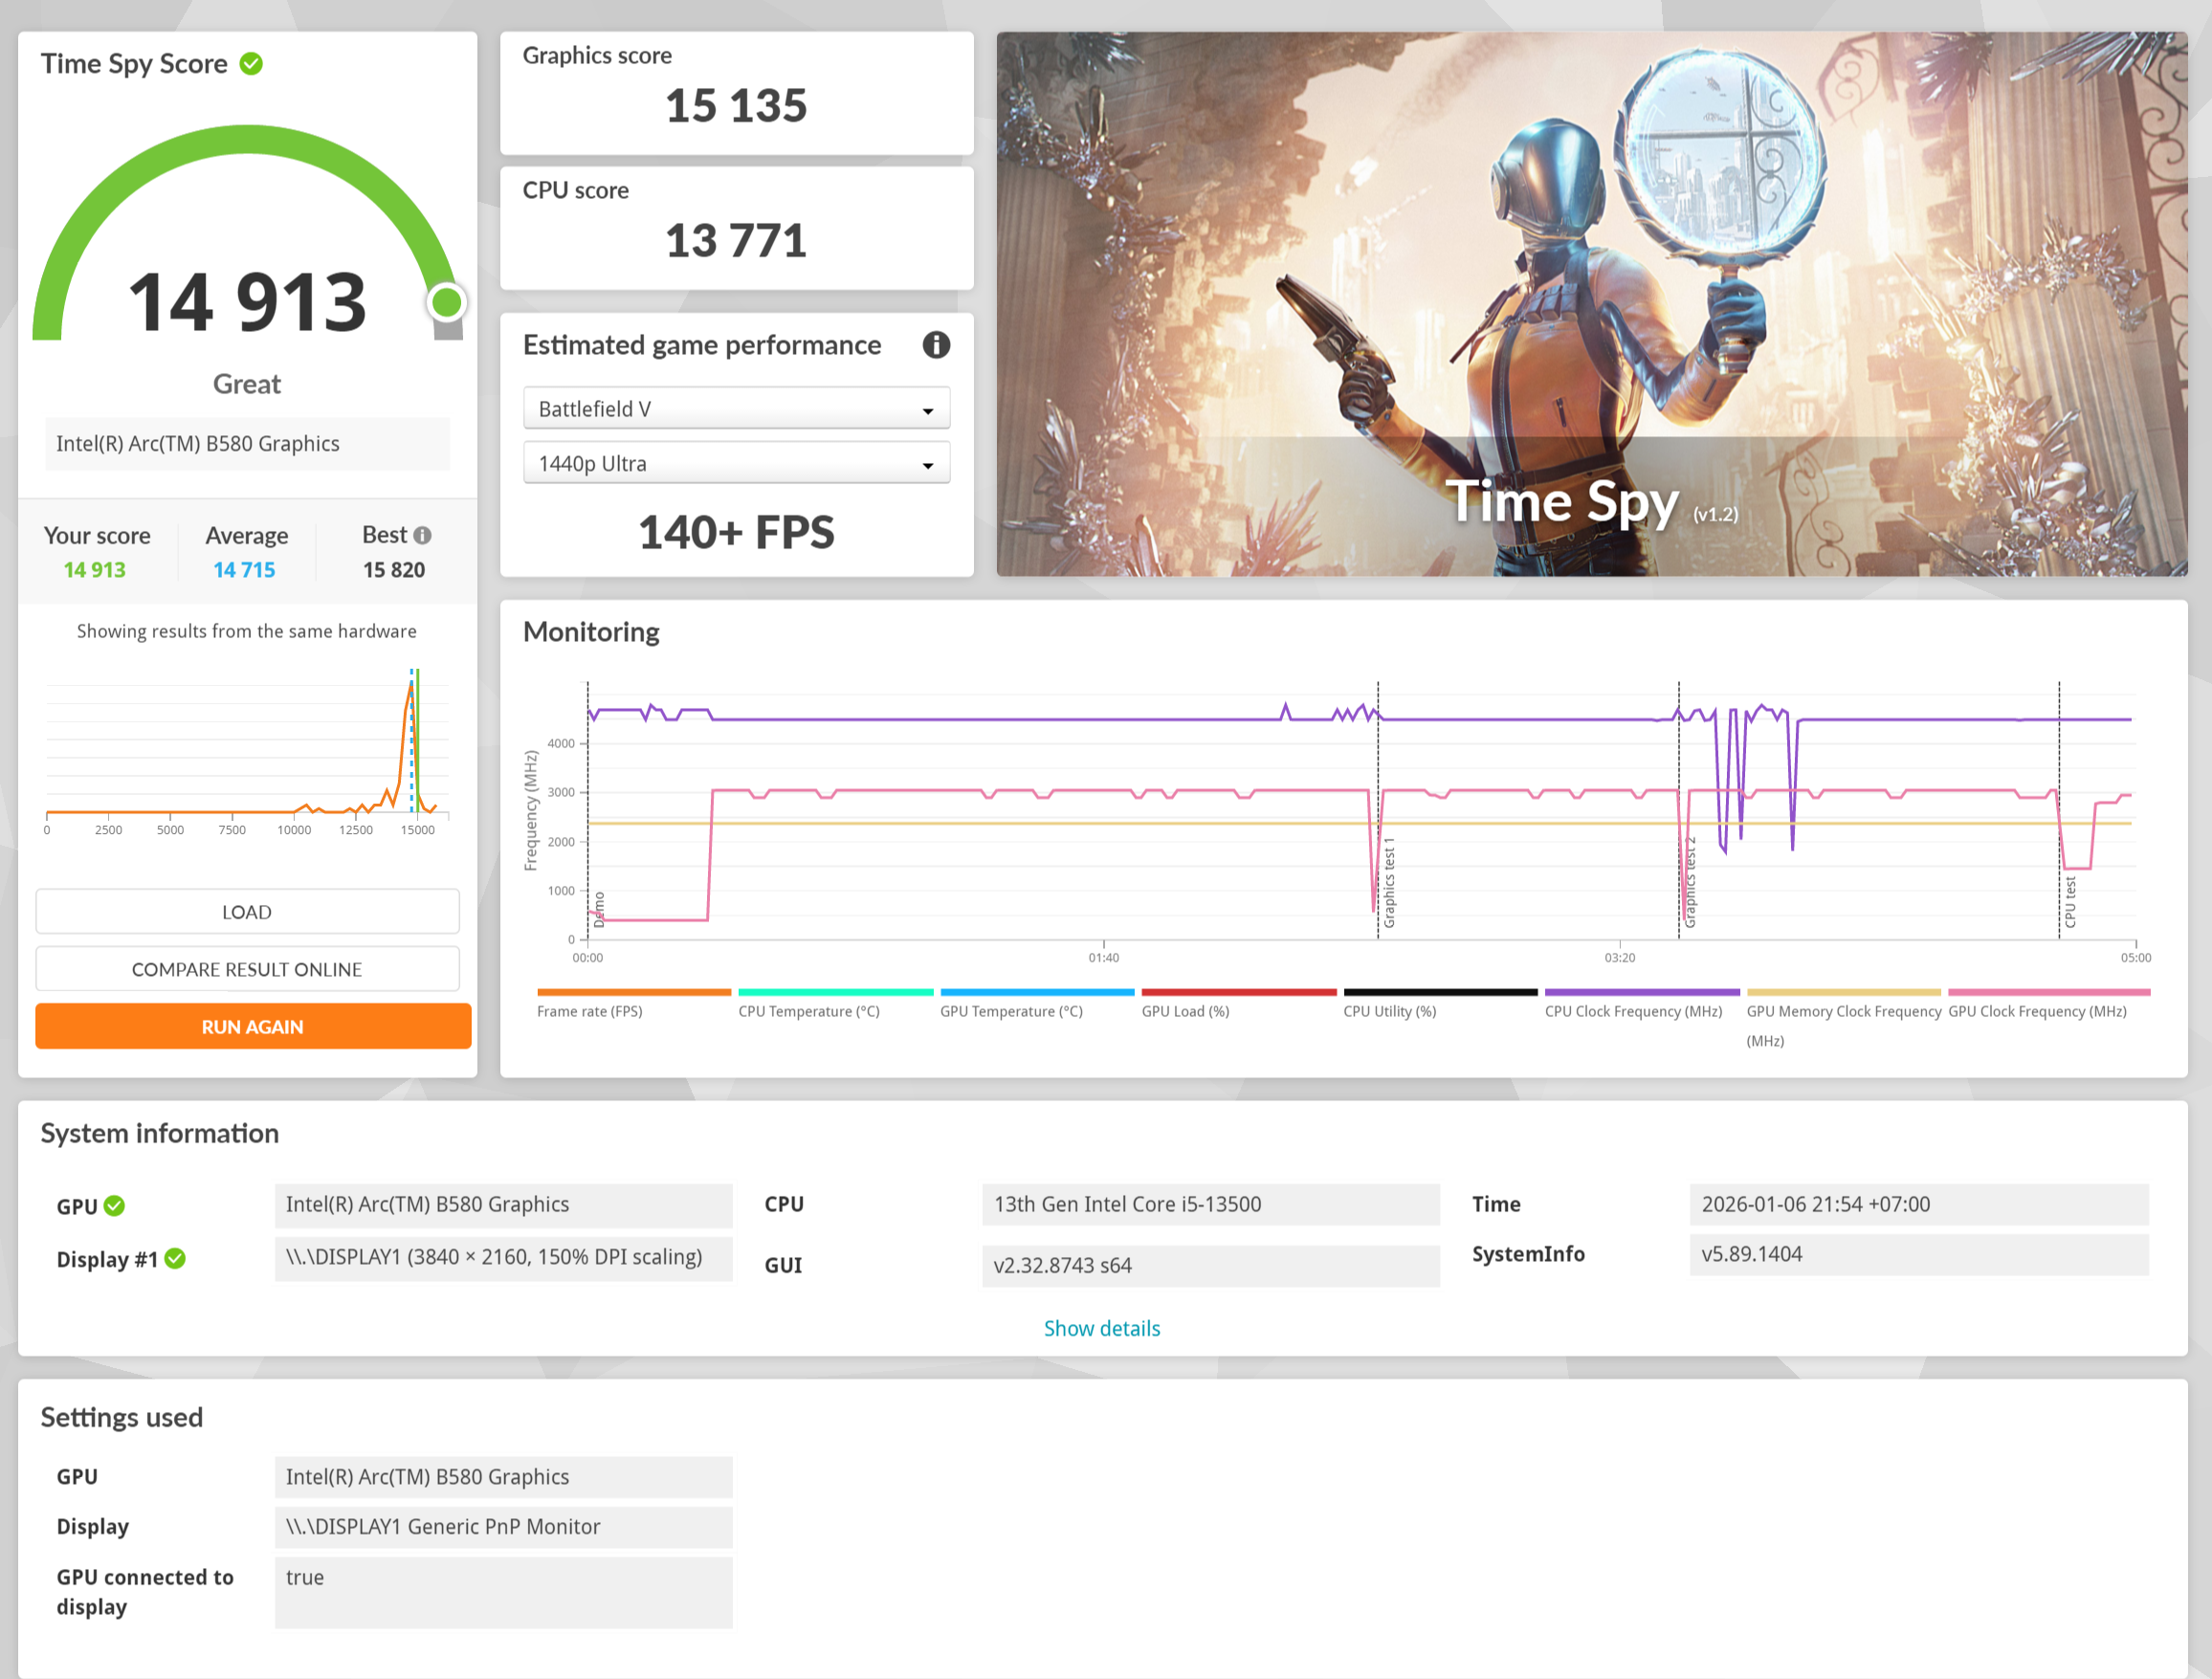Click the green gauge indicator knob
The height and width of the screenshot is (1679, 2212).
tap(446, 302)
